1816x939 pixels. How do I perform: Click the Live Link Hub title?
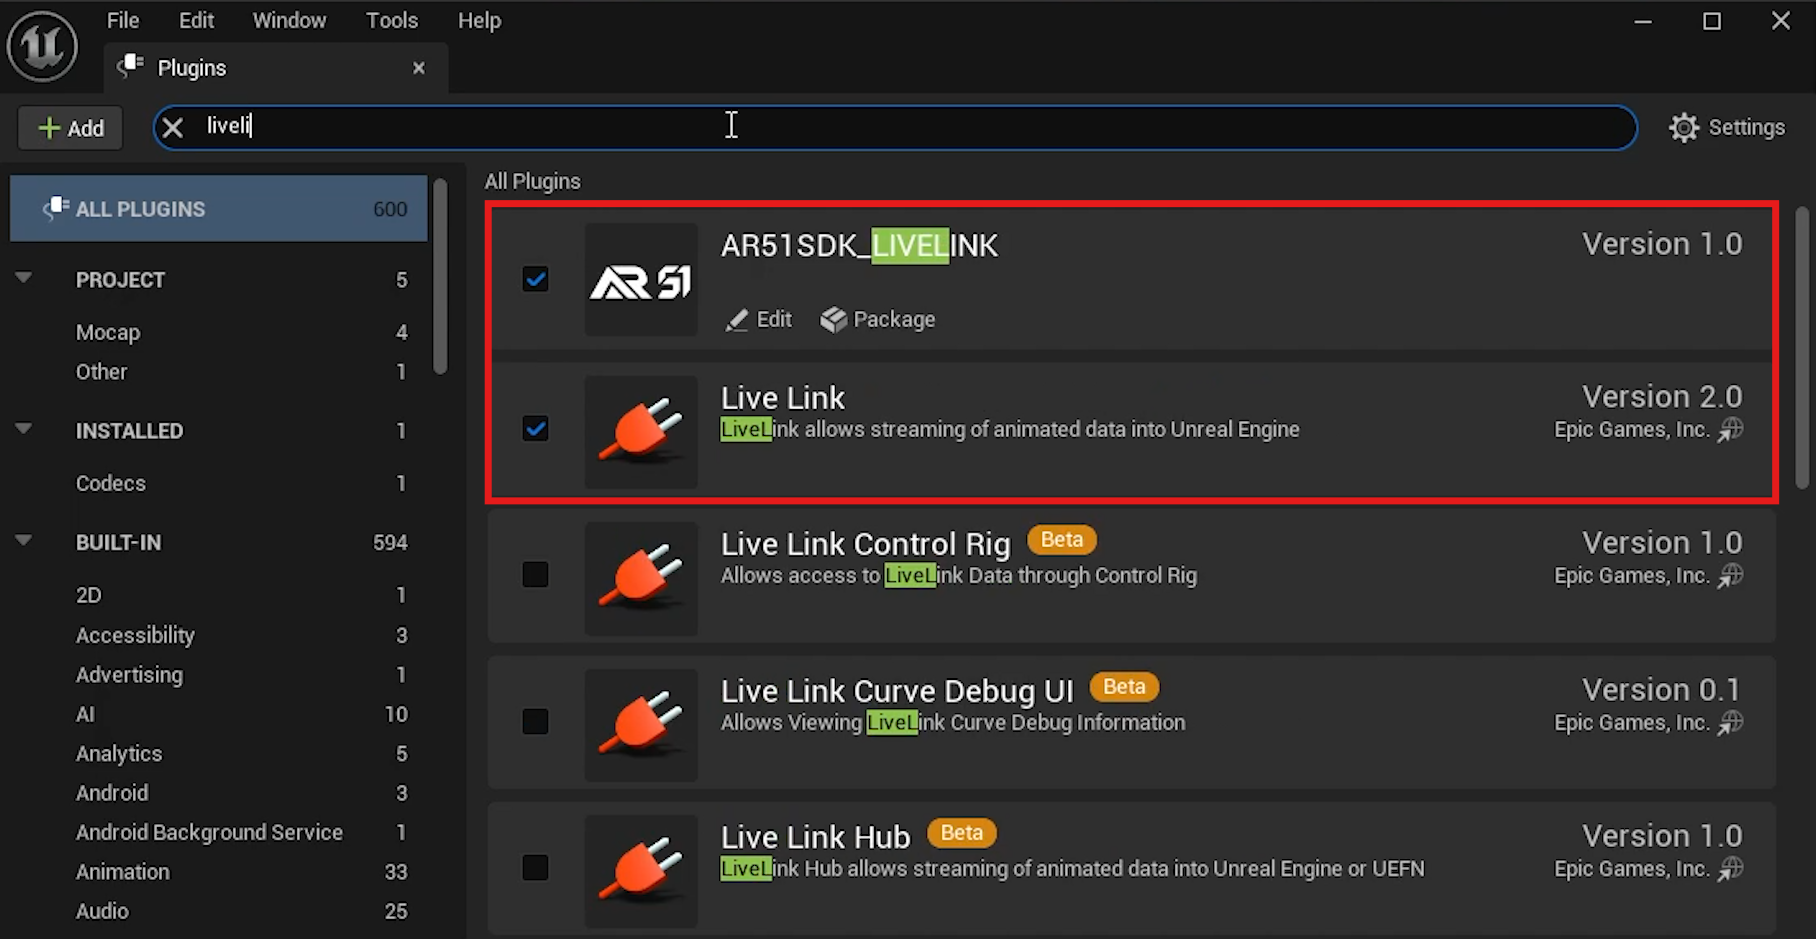816,837
